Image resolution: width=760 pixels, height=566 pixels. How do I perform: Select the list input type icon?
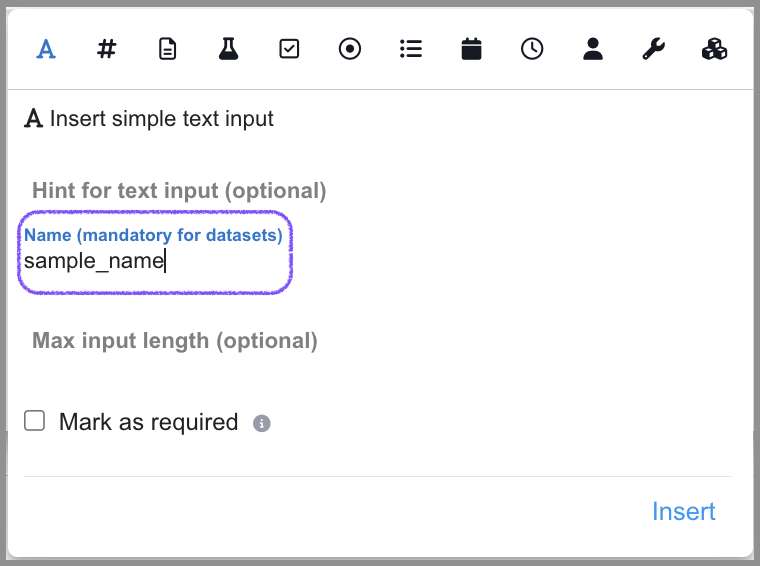[410, 49]
